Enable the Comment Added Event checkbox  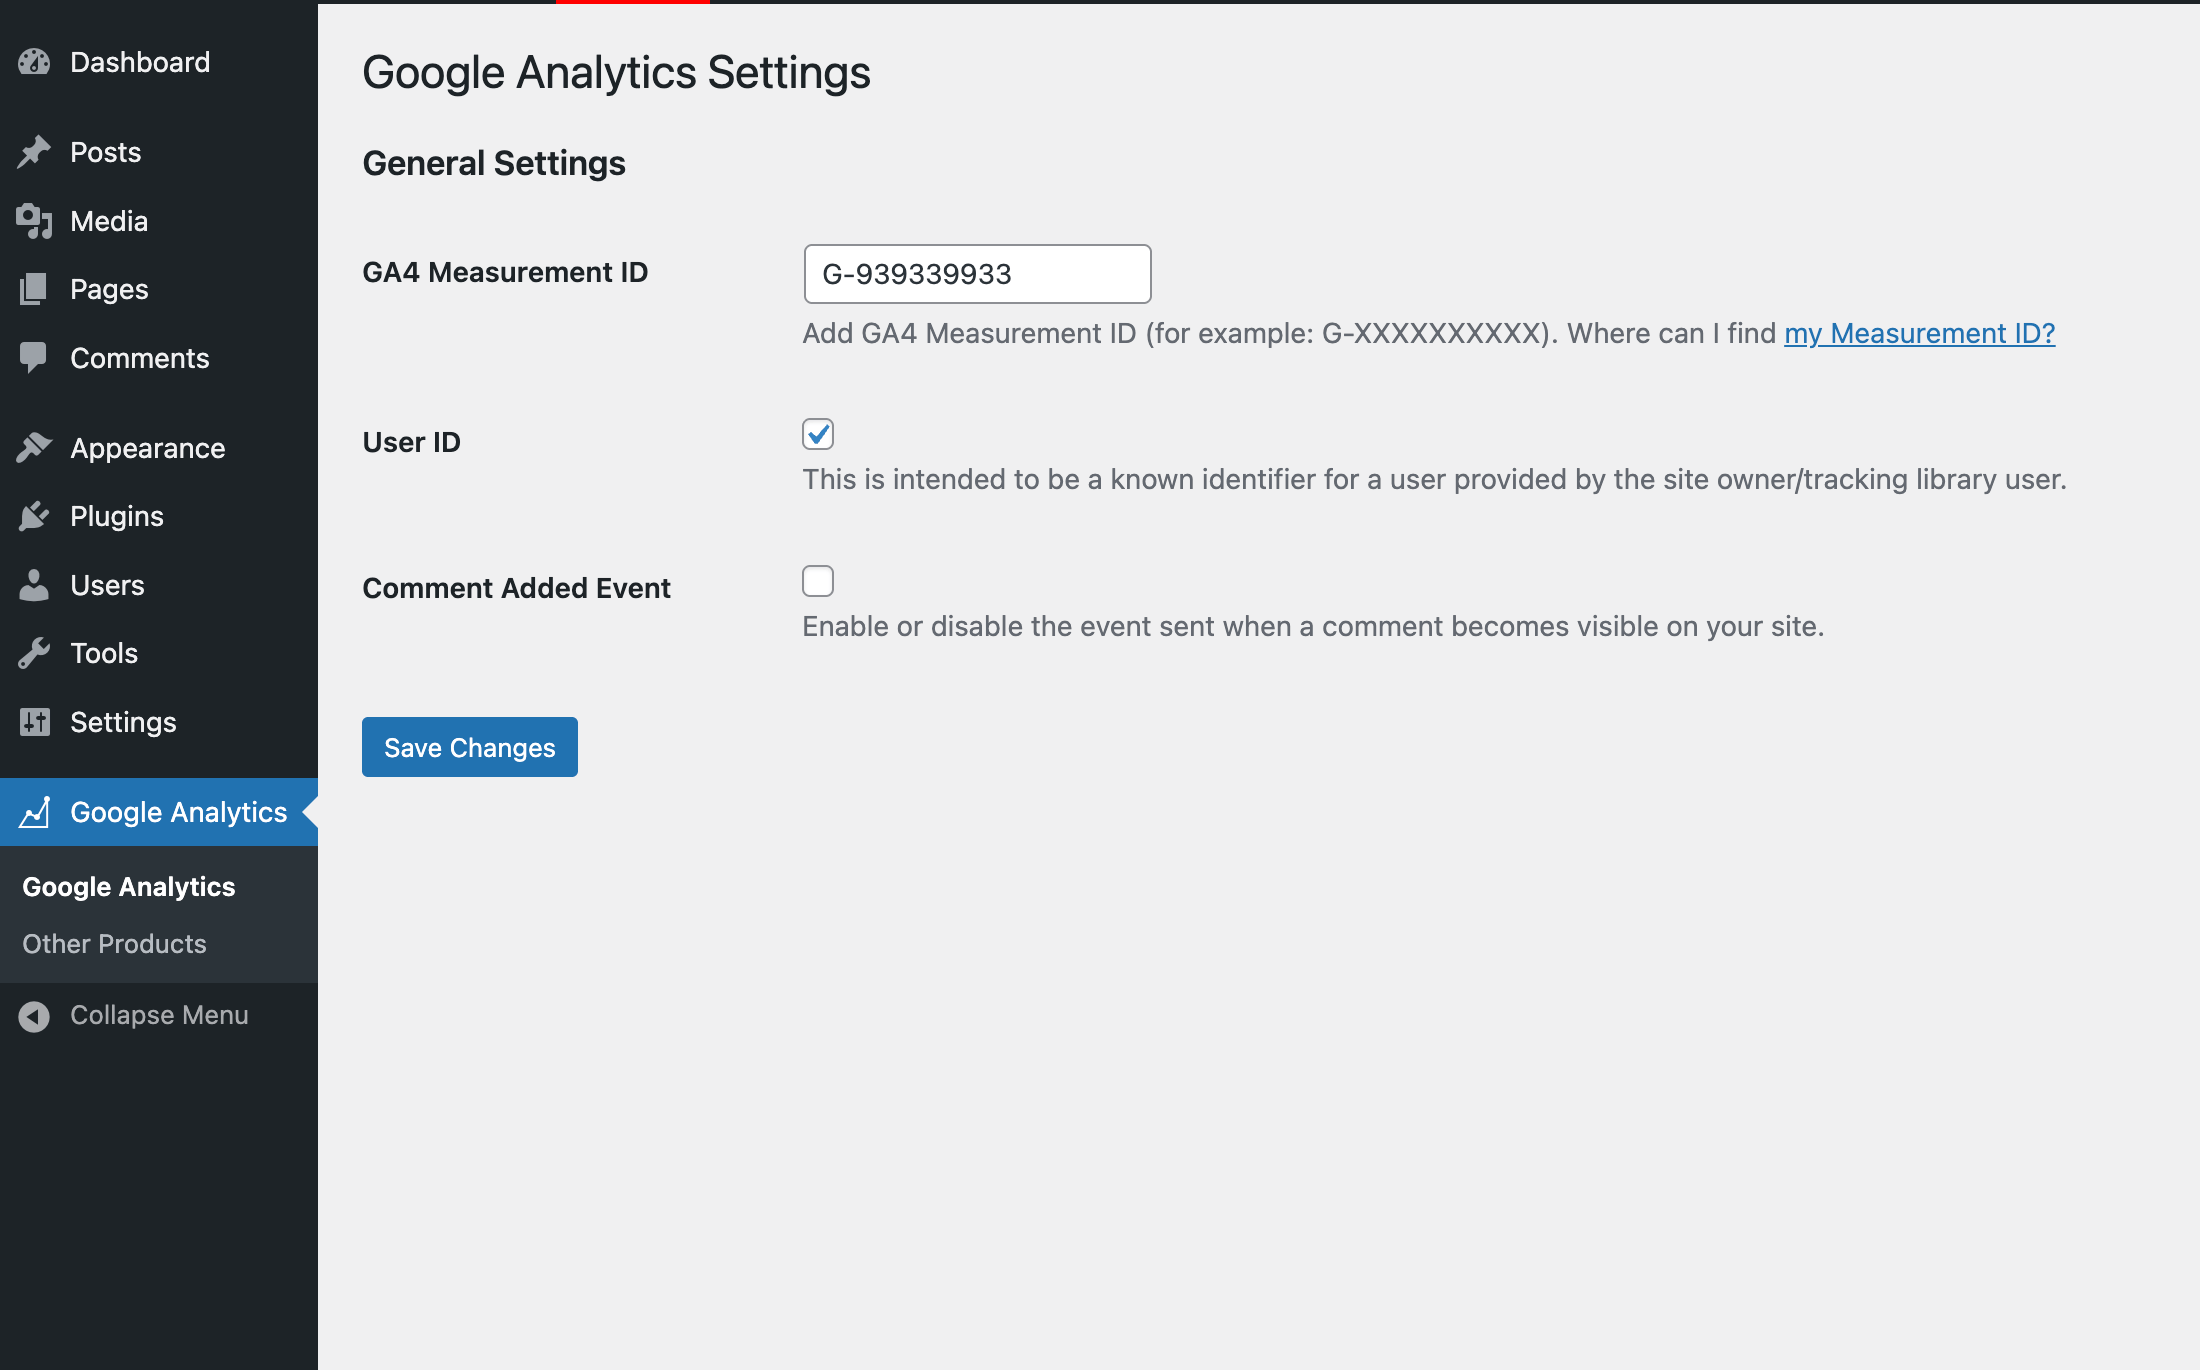(x=818, y=581)
